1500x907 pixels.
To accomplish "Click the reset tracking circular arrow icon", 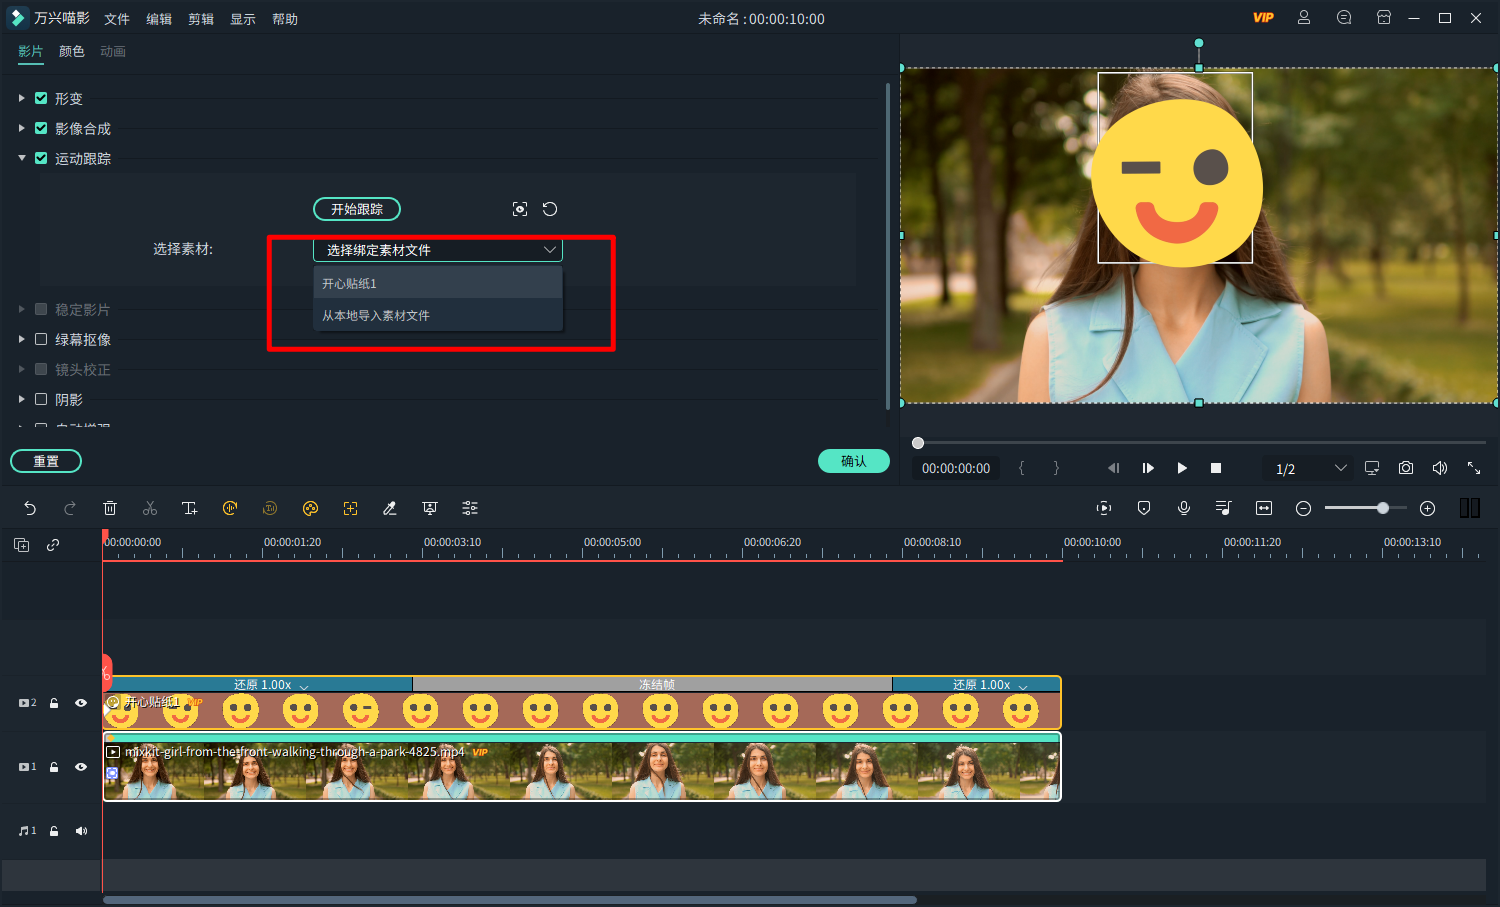I will [550, 209].
